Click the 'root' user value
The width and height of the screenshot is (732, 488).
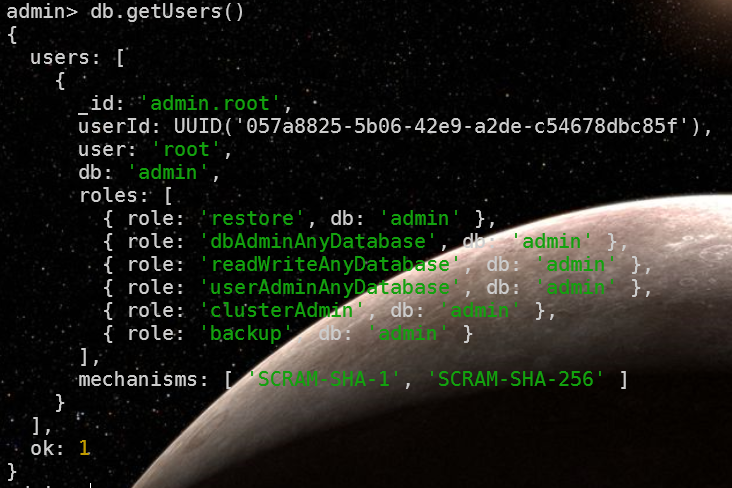pyautogui.click(x=185, y=150)
